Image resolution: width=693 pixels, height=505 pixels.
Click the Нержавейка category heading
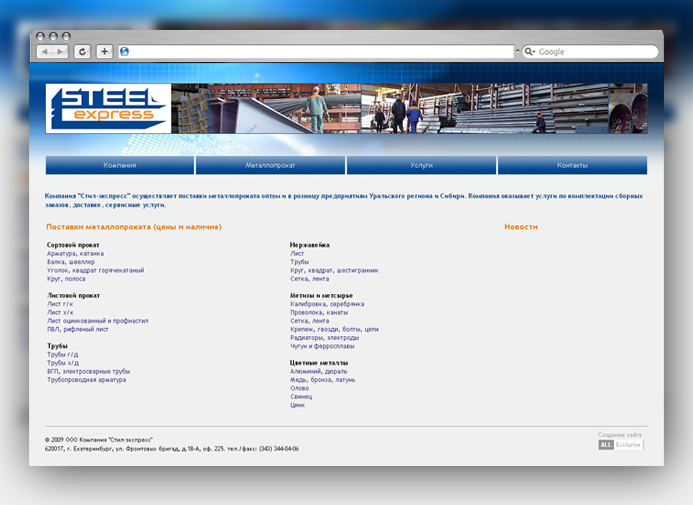click(x=310, y=245)
